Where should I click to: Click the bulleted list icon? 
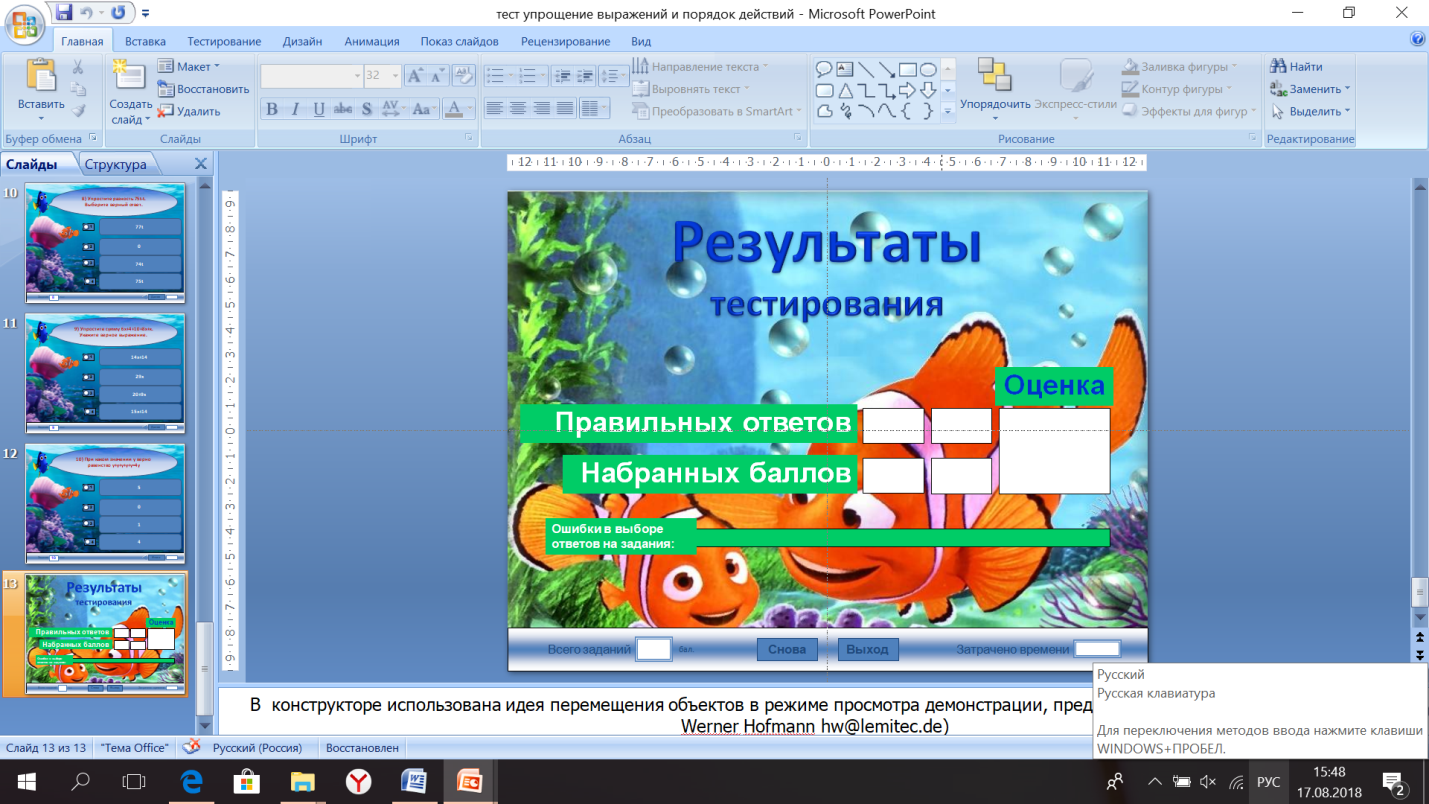(x=497, y=76)
